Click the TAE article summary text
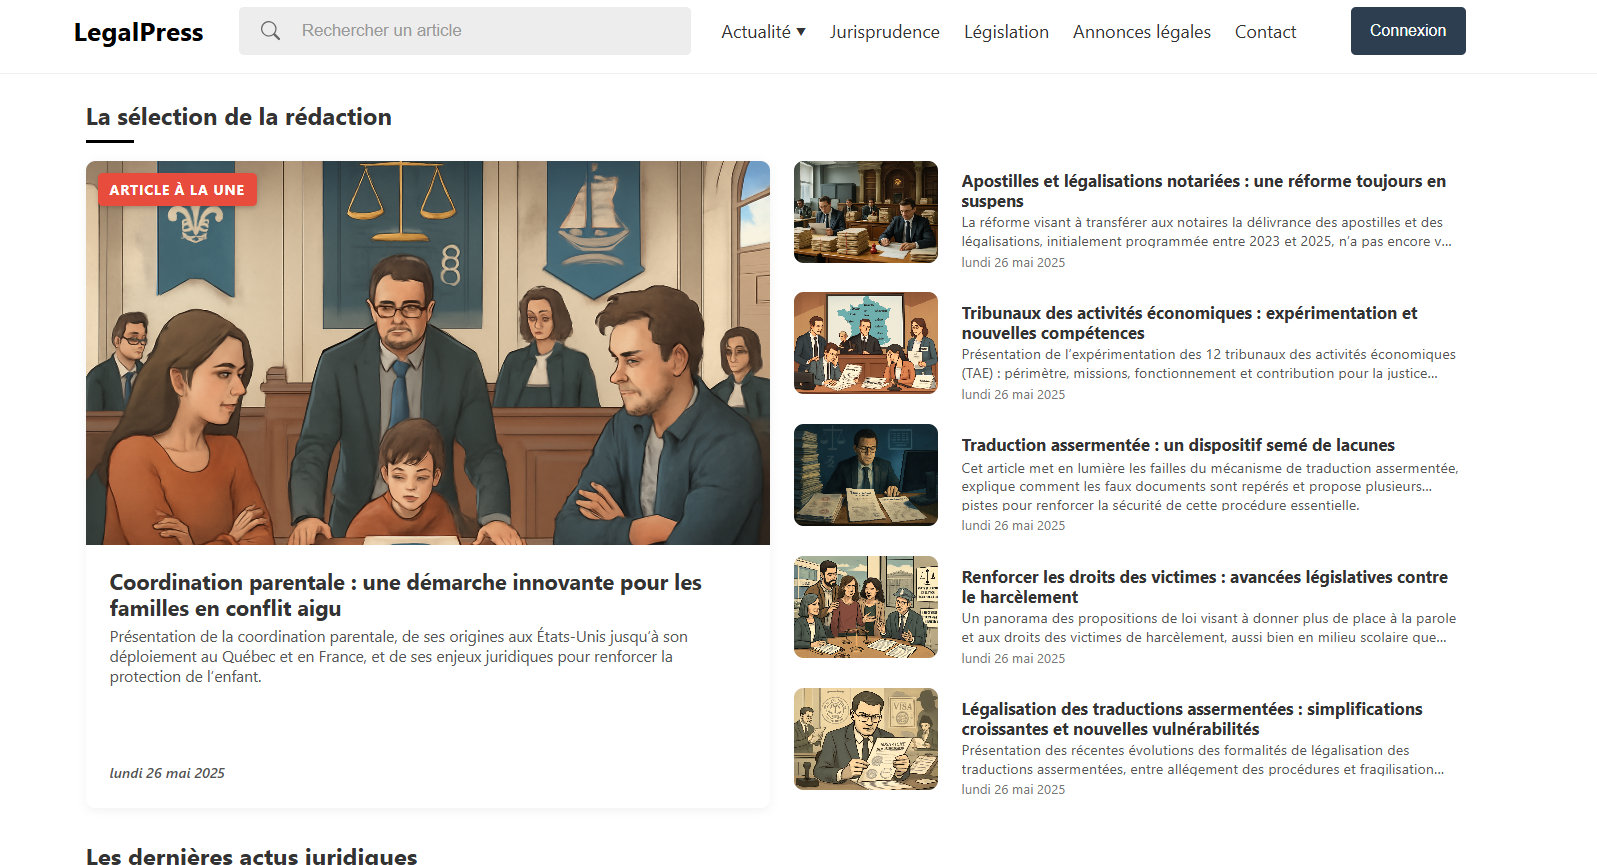Screen dimensions: 1597x865 (1209, 364)
